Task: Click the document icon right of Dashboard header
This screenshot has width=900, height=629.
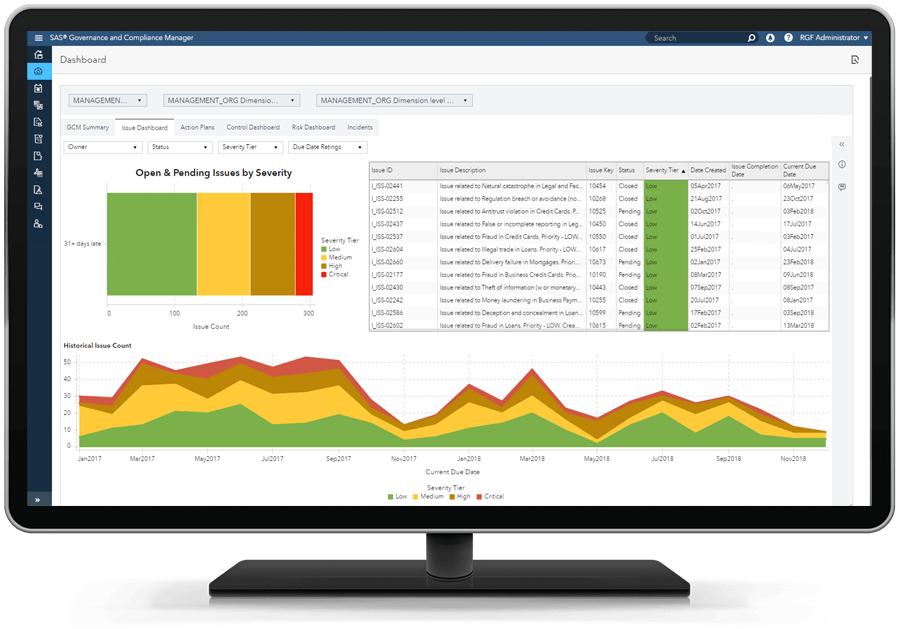Action: click(x=855, y=60)
